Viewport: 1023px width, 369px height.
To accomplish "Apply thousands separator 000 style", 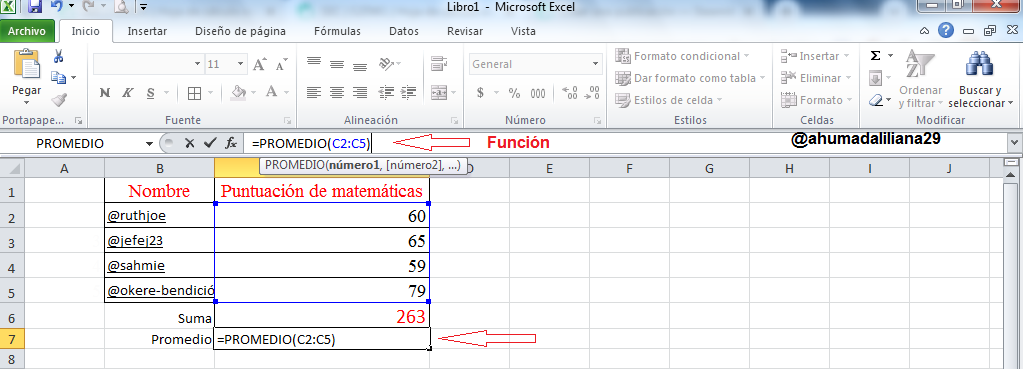I will pos(538,93).
